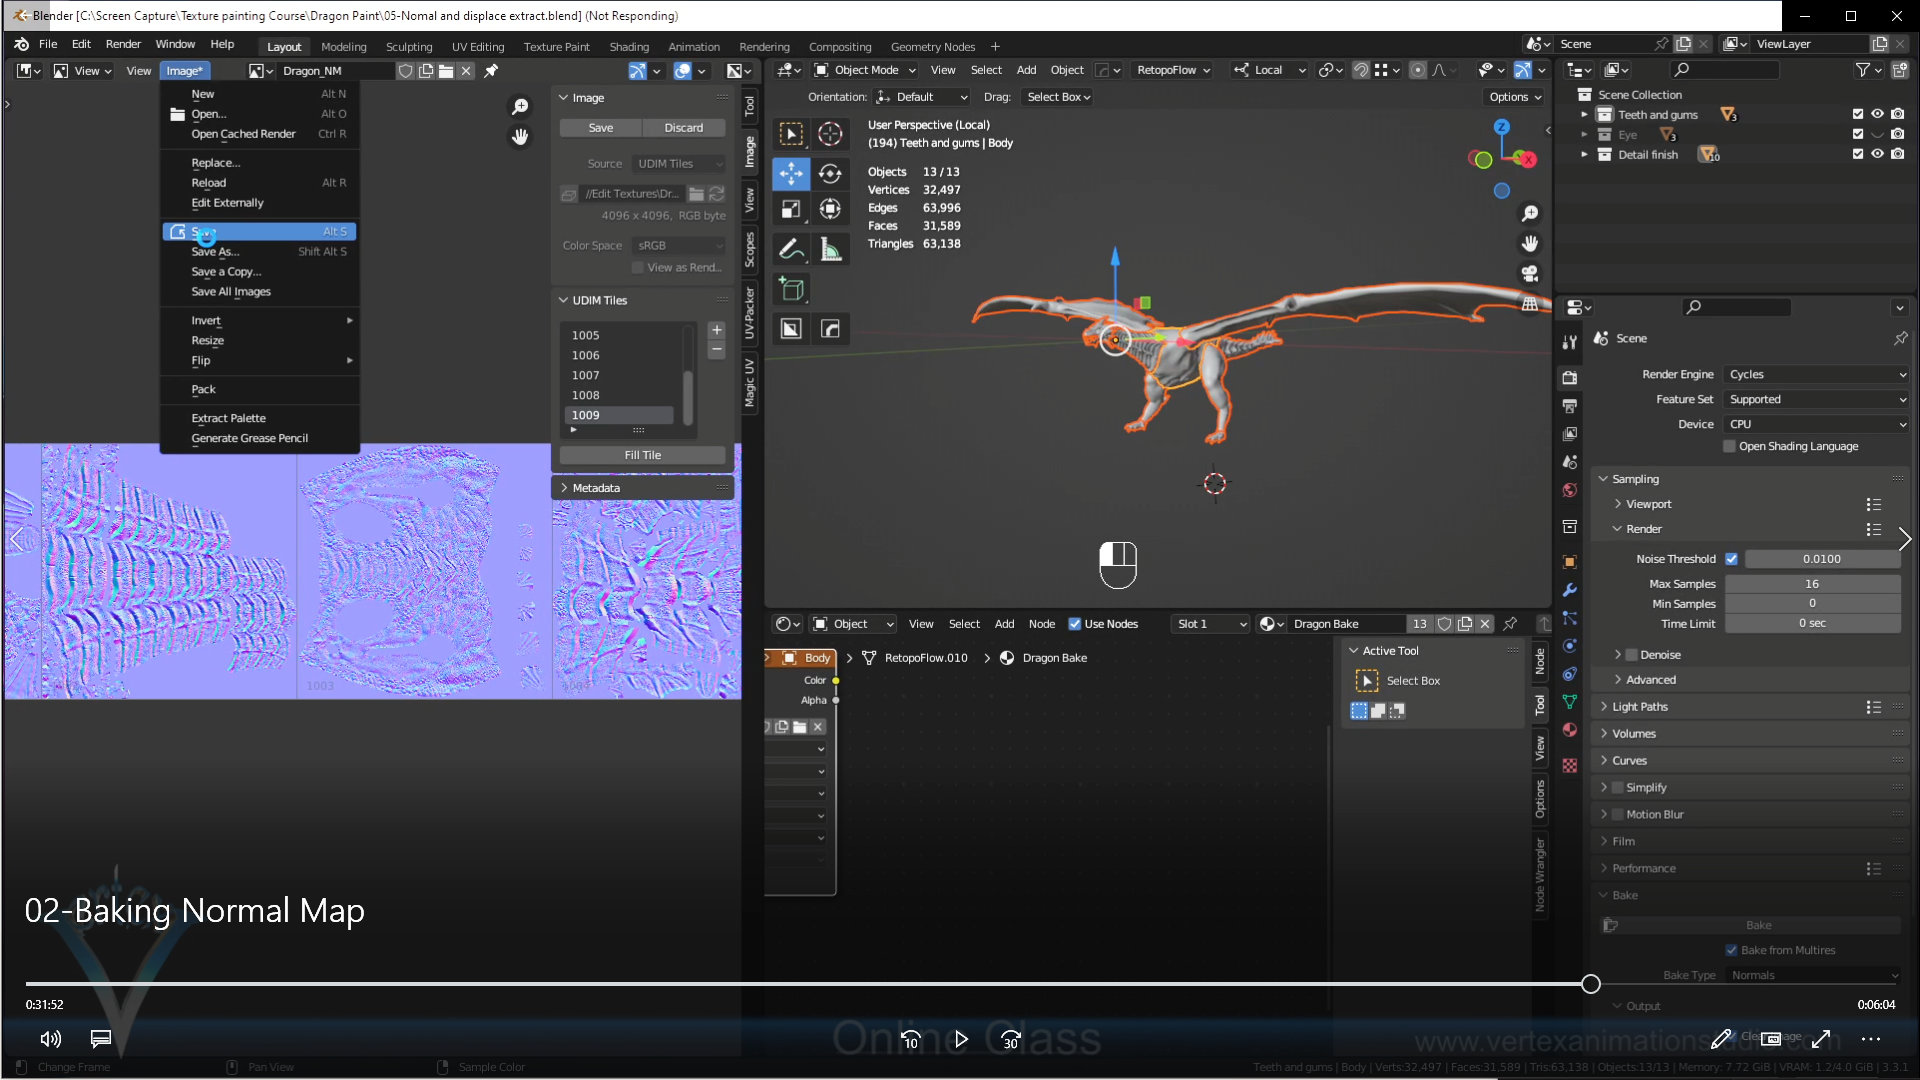Viewport: 1920px width, 1080px height.
Task: Remove UDIM tile with minus button
Action: point(716,350)
